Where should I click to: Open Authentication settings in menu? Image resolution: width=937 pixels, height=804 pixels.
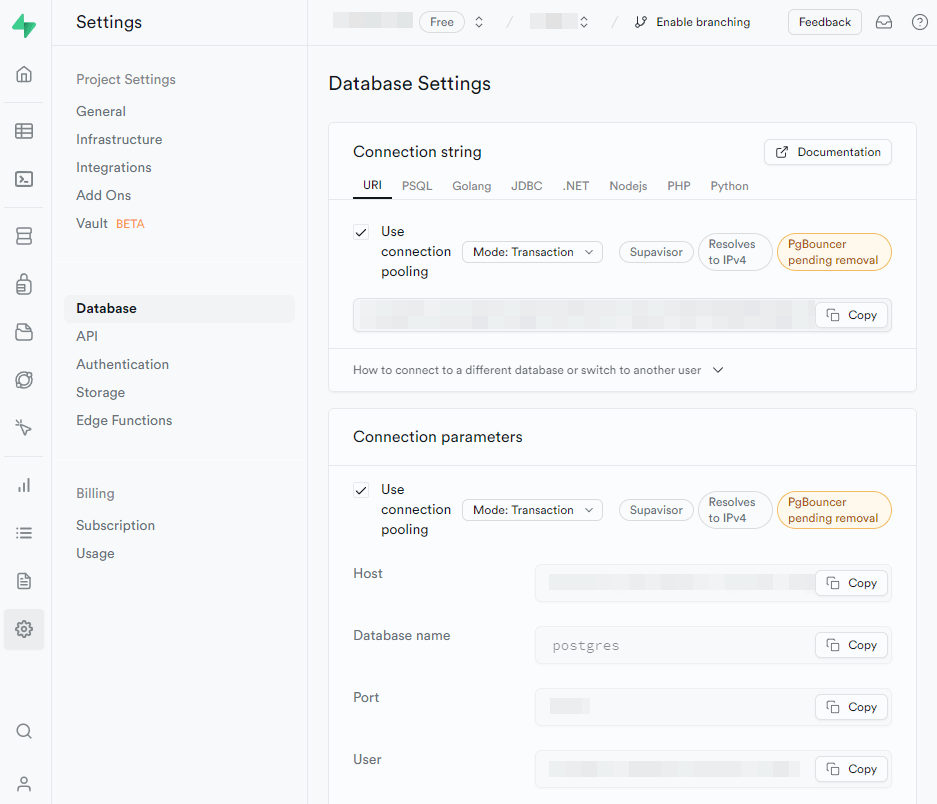pyautogui.click(x=123, y=365)
